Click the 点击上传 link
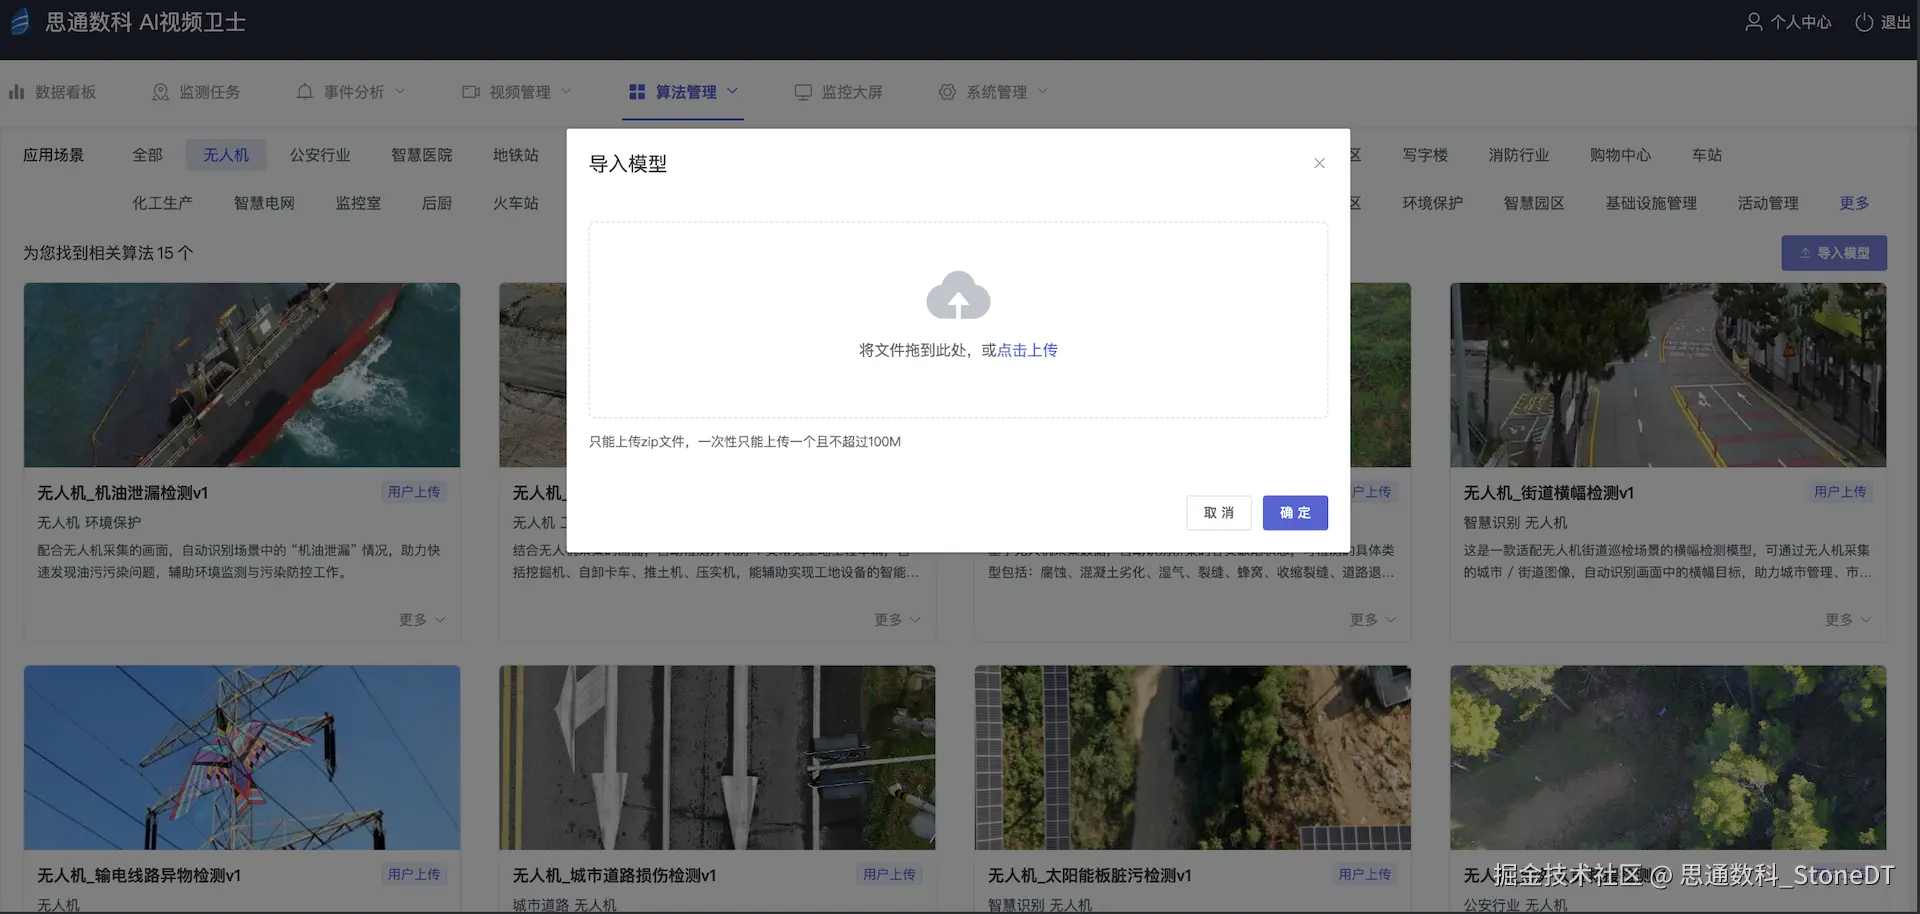1920x914 pixels. tap(1027, 350)
